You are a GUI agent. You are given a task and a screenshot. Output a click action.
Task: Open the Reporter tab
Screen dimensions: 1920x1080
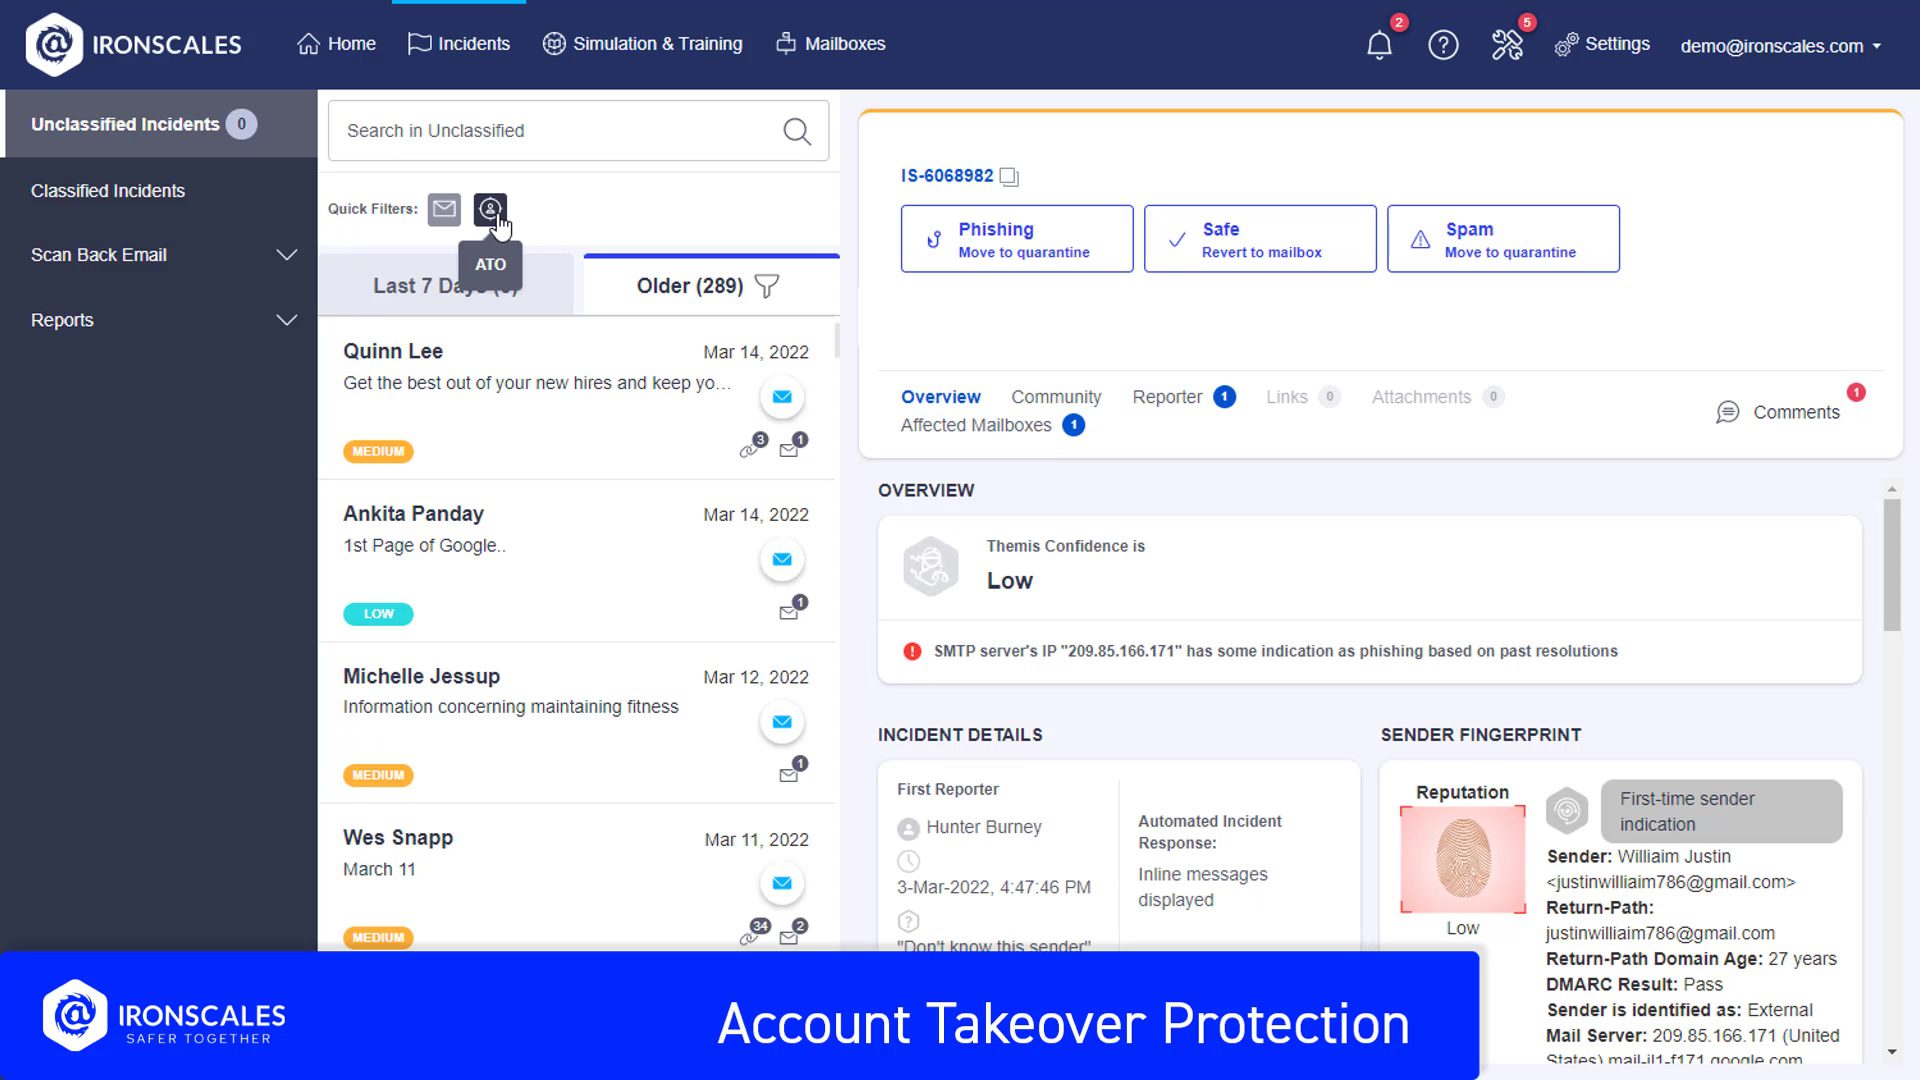[x=1183, y=397]
